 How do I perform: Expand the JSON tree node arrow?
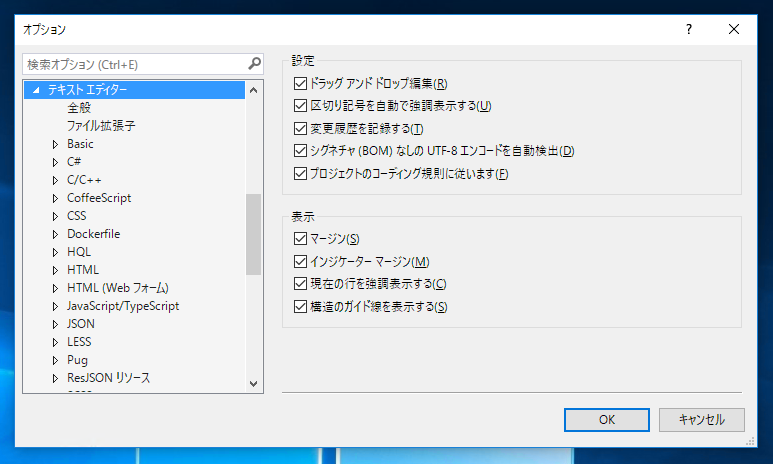coord(55,324)
